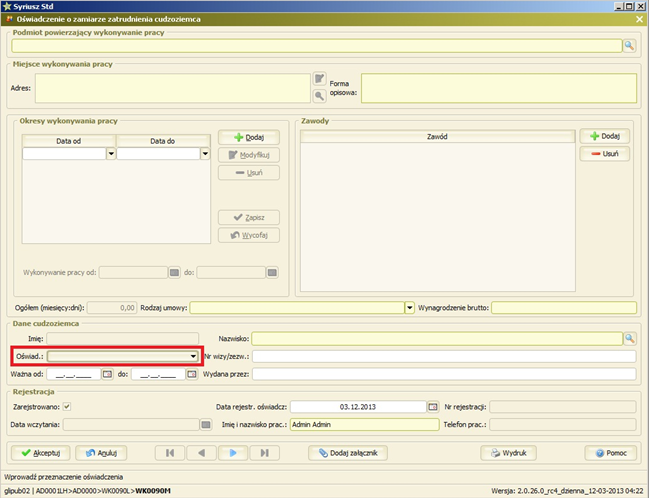
Task: Maximize the Syriusz Std window
Action: [629, 6]
